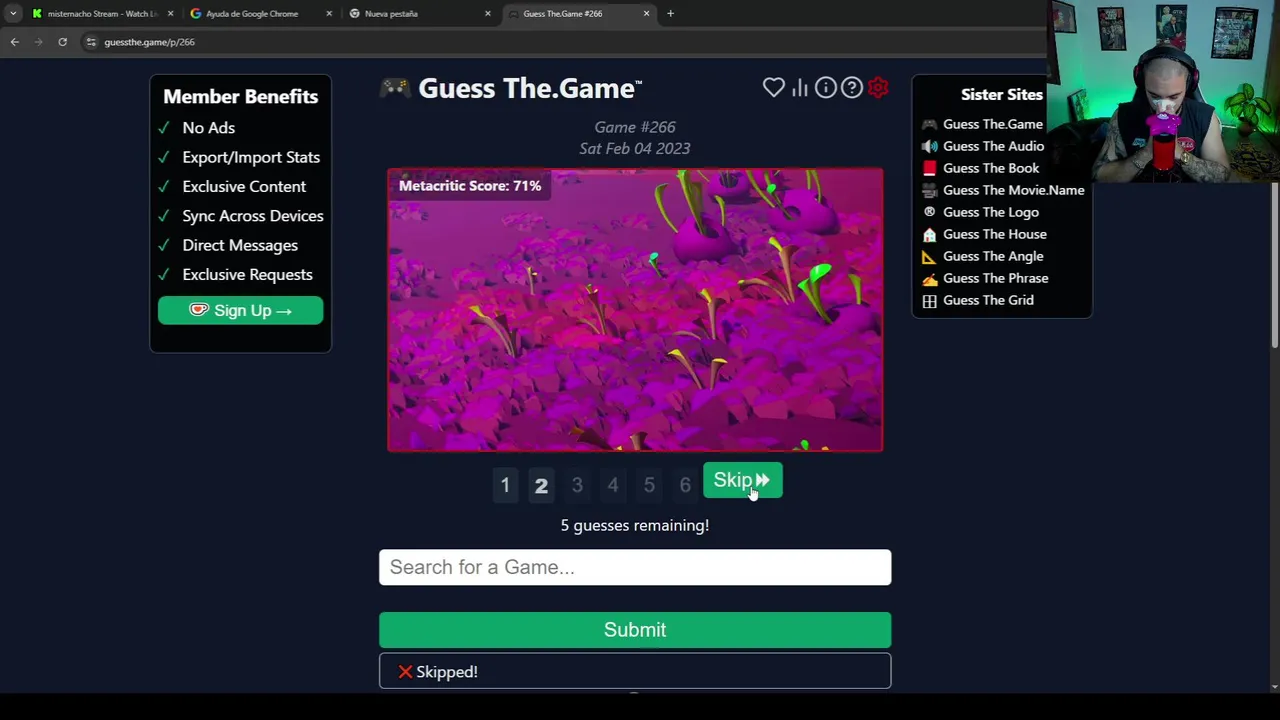Close the Ayuda de Google Chrome tab

pos(329,14)
